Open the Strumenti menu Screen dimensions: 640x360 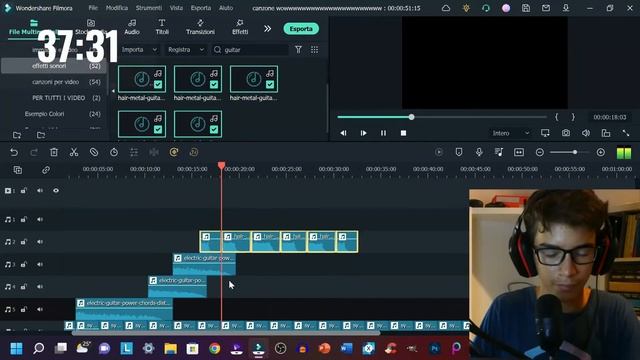[x=149, y=8]
